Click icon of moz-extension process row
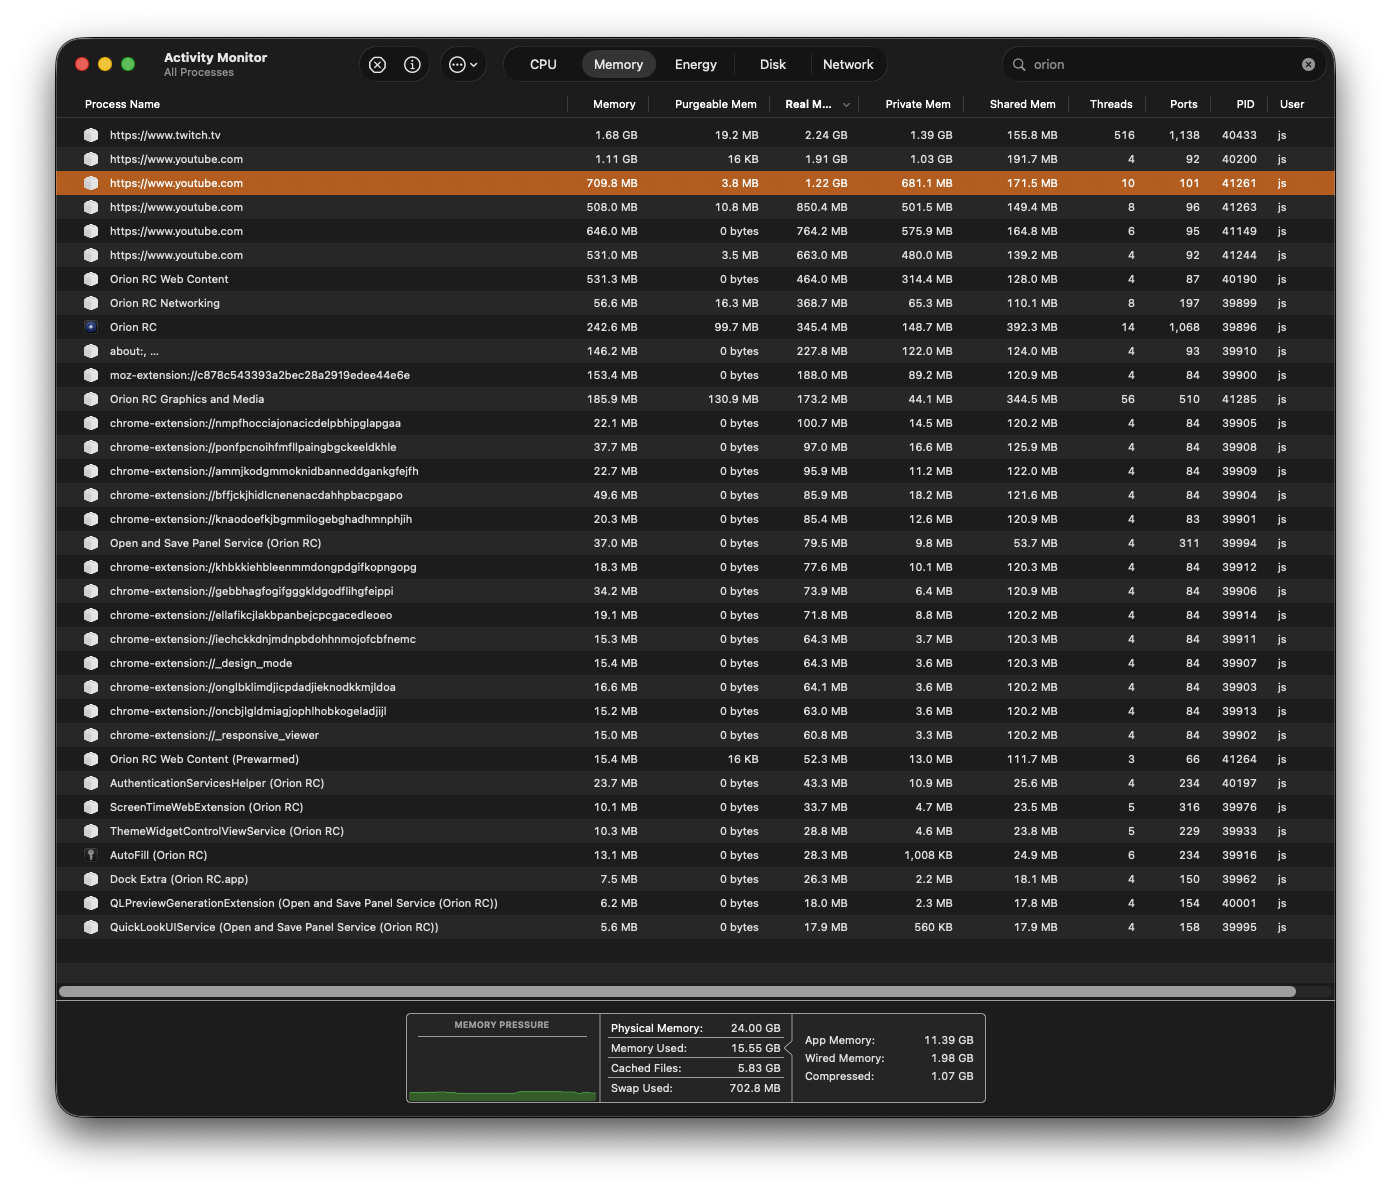This screenshot has width=1391, height=1191. 91,375
